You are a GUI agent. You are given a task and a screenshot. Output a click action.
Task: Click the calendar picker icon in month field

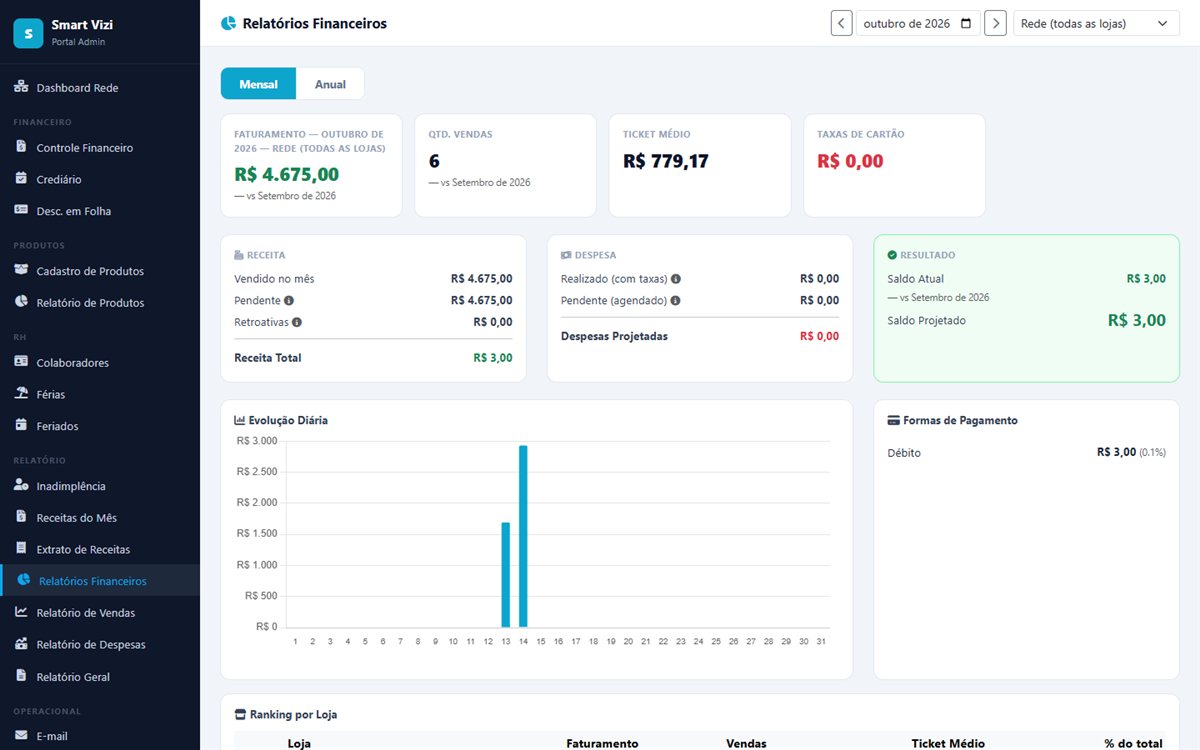click(966, 23)
